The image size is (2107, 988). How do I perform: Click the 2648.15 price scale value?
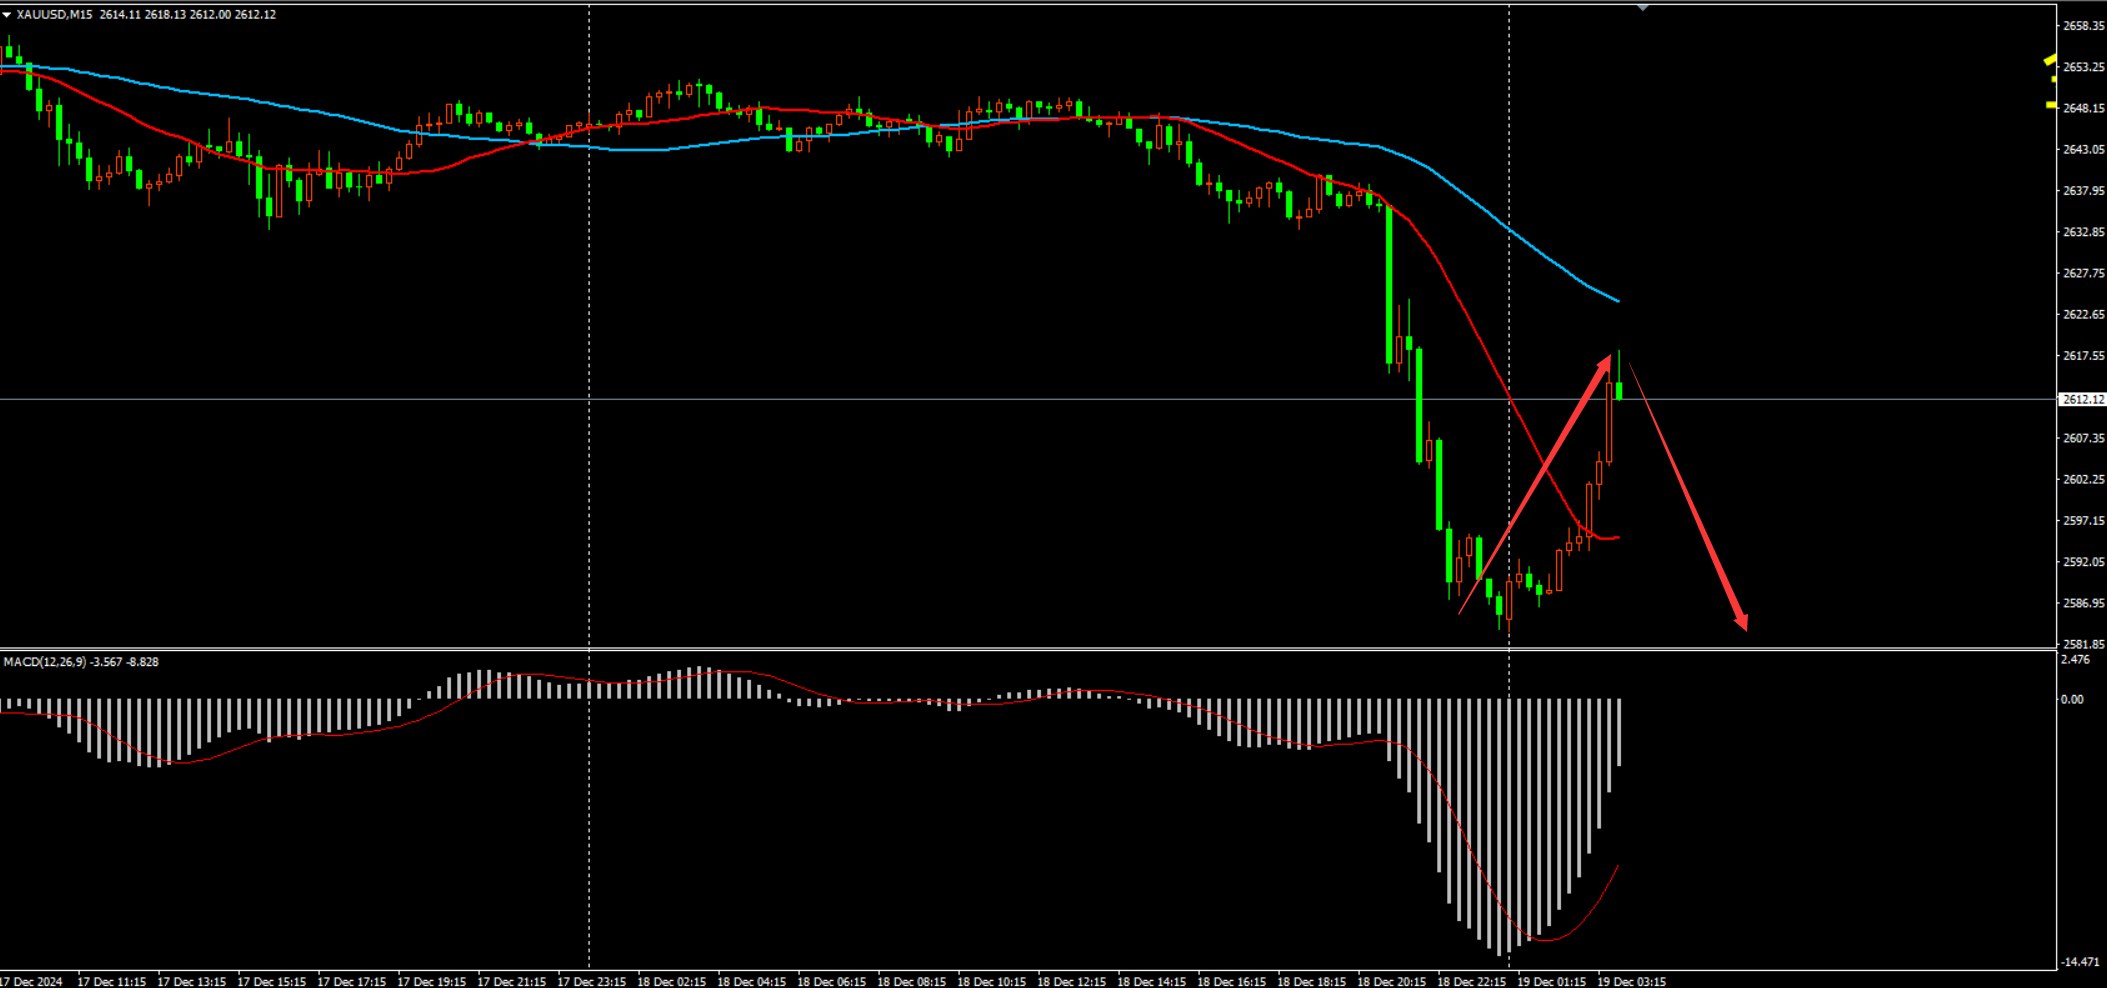(2084, 108)
